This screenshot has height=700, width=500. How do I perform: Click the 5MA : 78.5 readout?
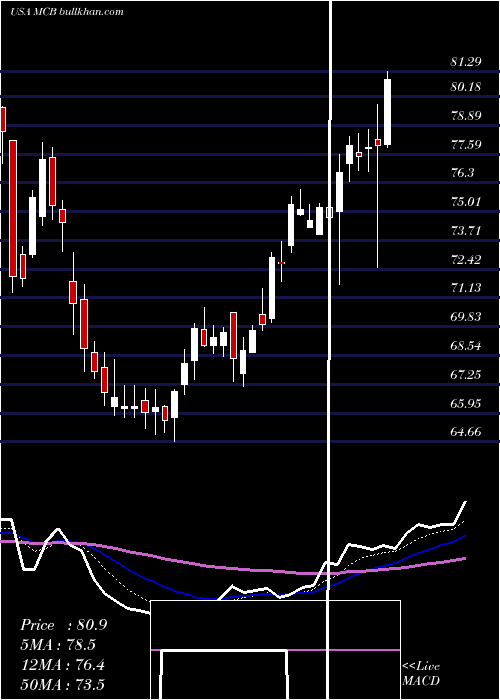58,645
